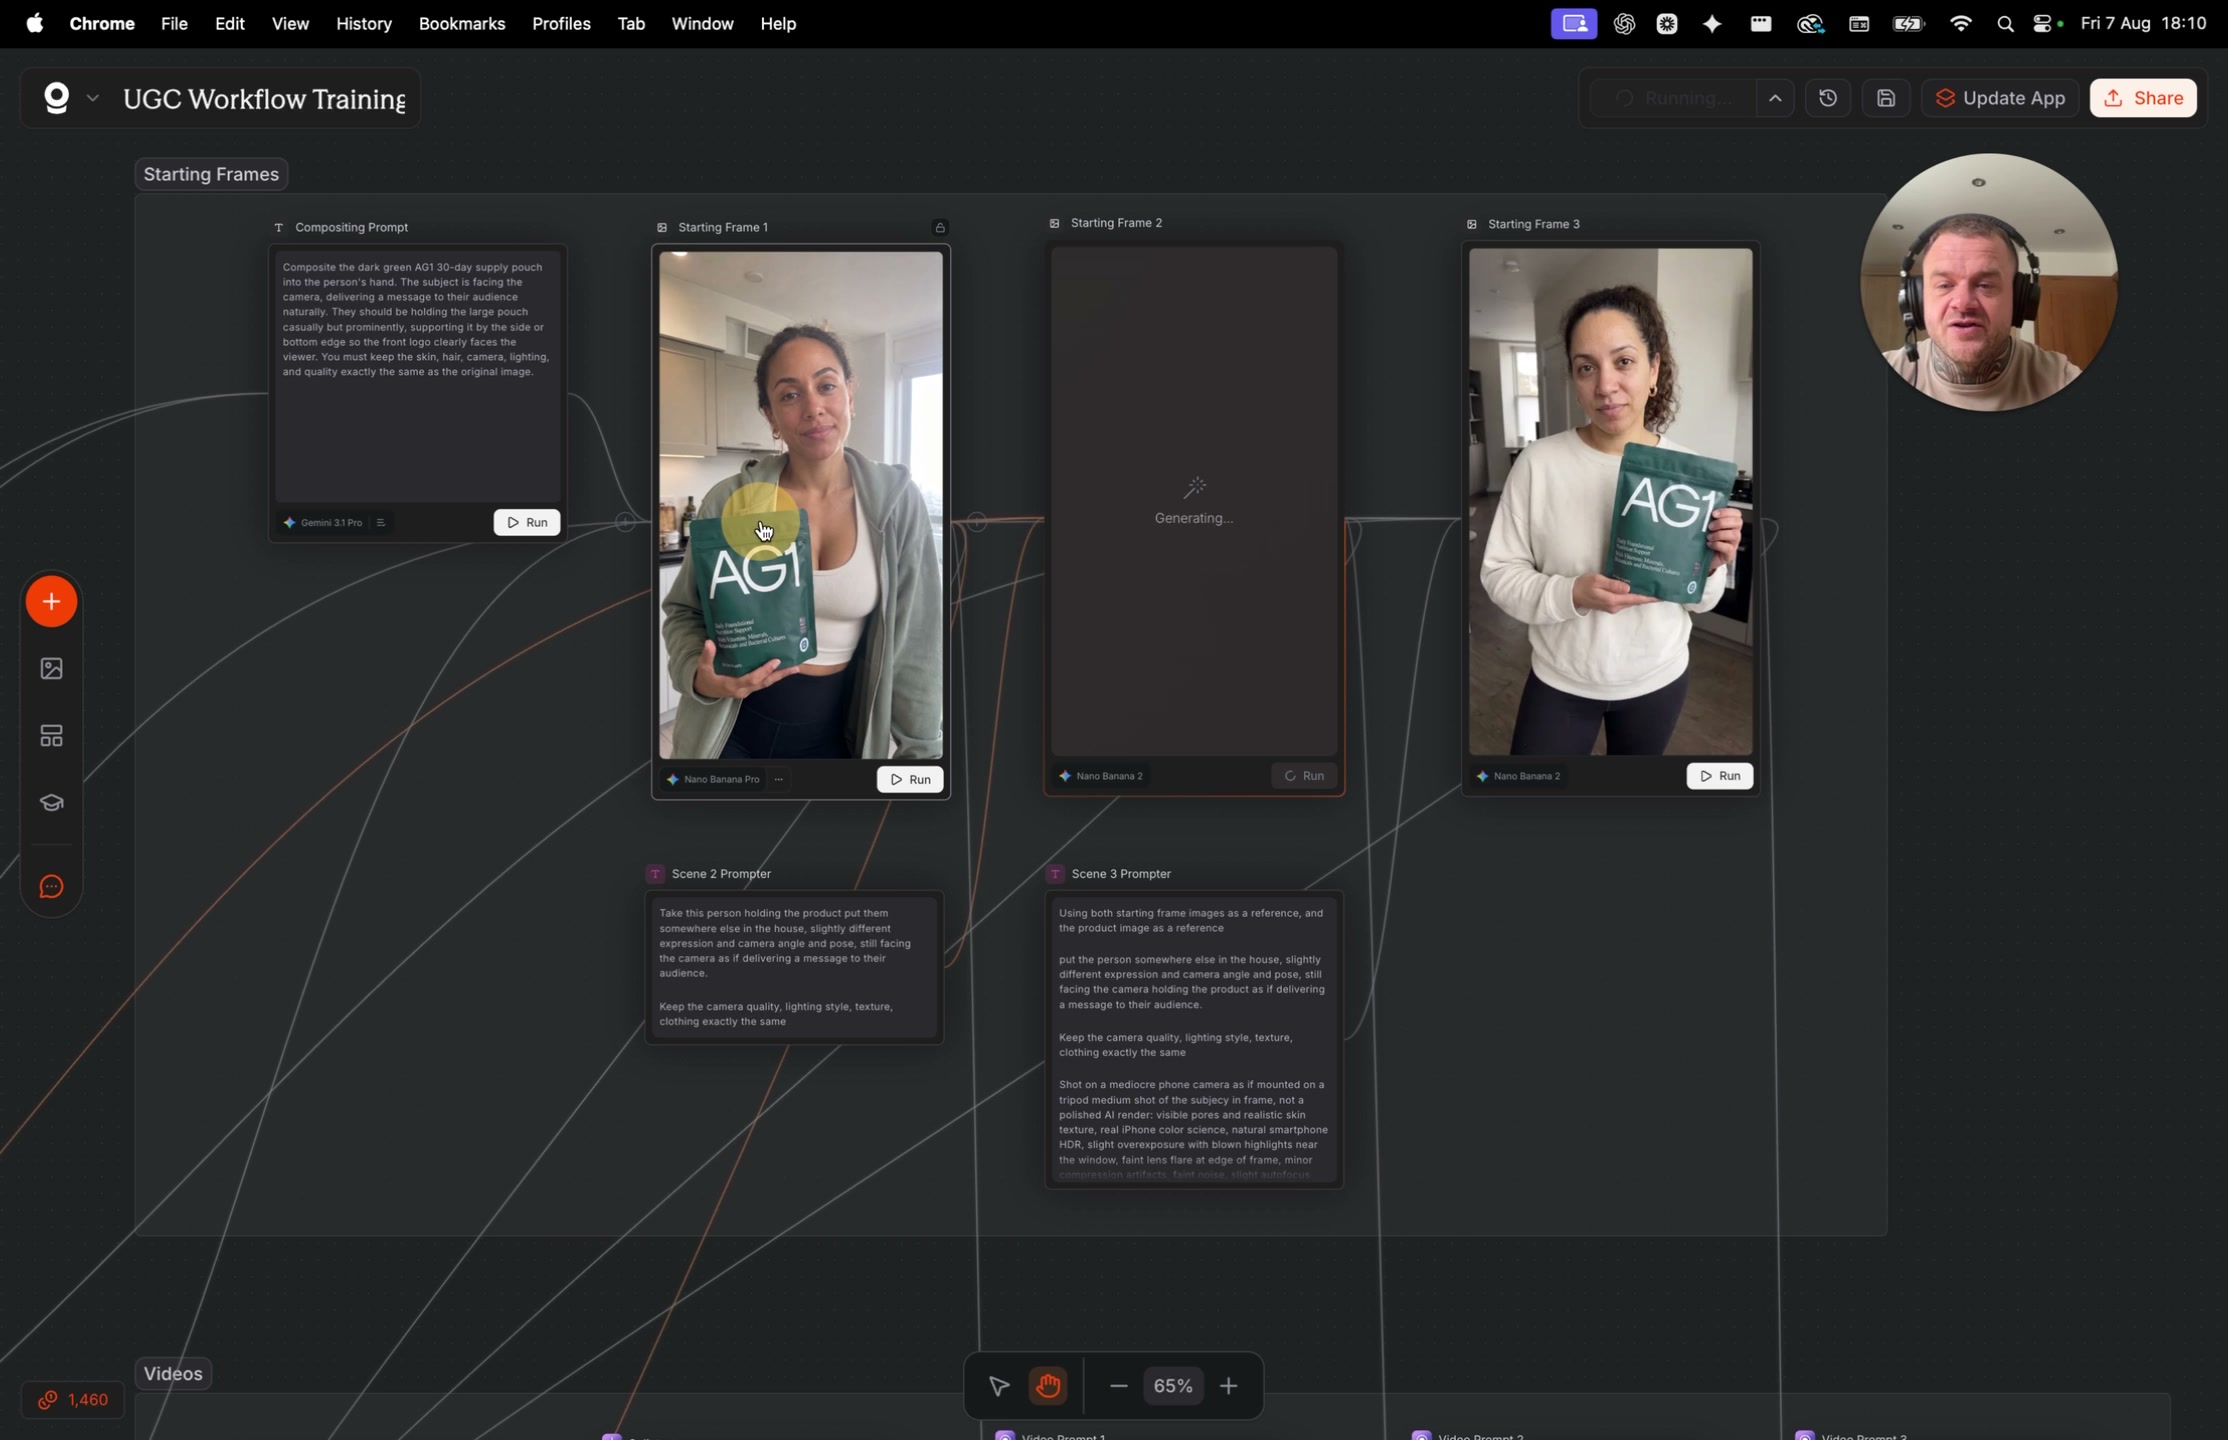Click the save floppy disk icon
The image size is (2228, 1440).
click(x=1885, y=98)
